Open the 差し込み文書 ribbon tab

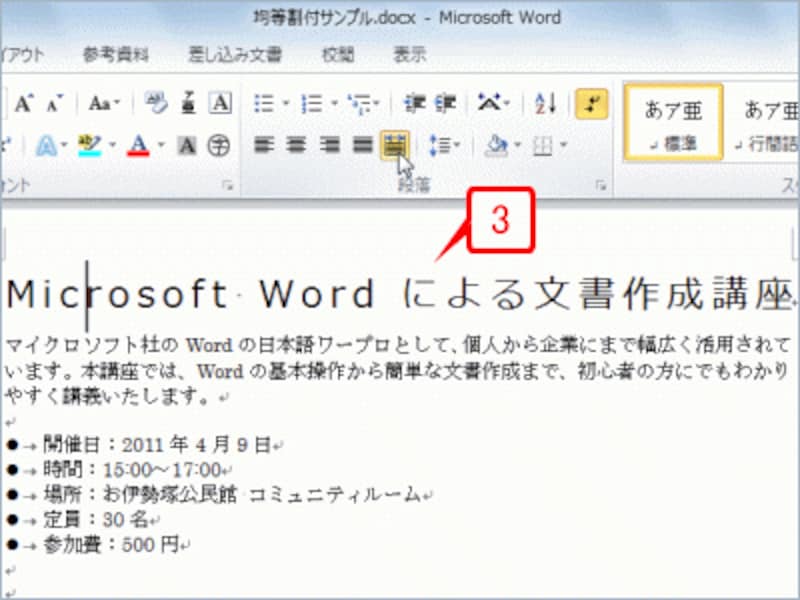pos(235,54)
